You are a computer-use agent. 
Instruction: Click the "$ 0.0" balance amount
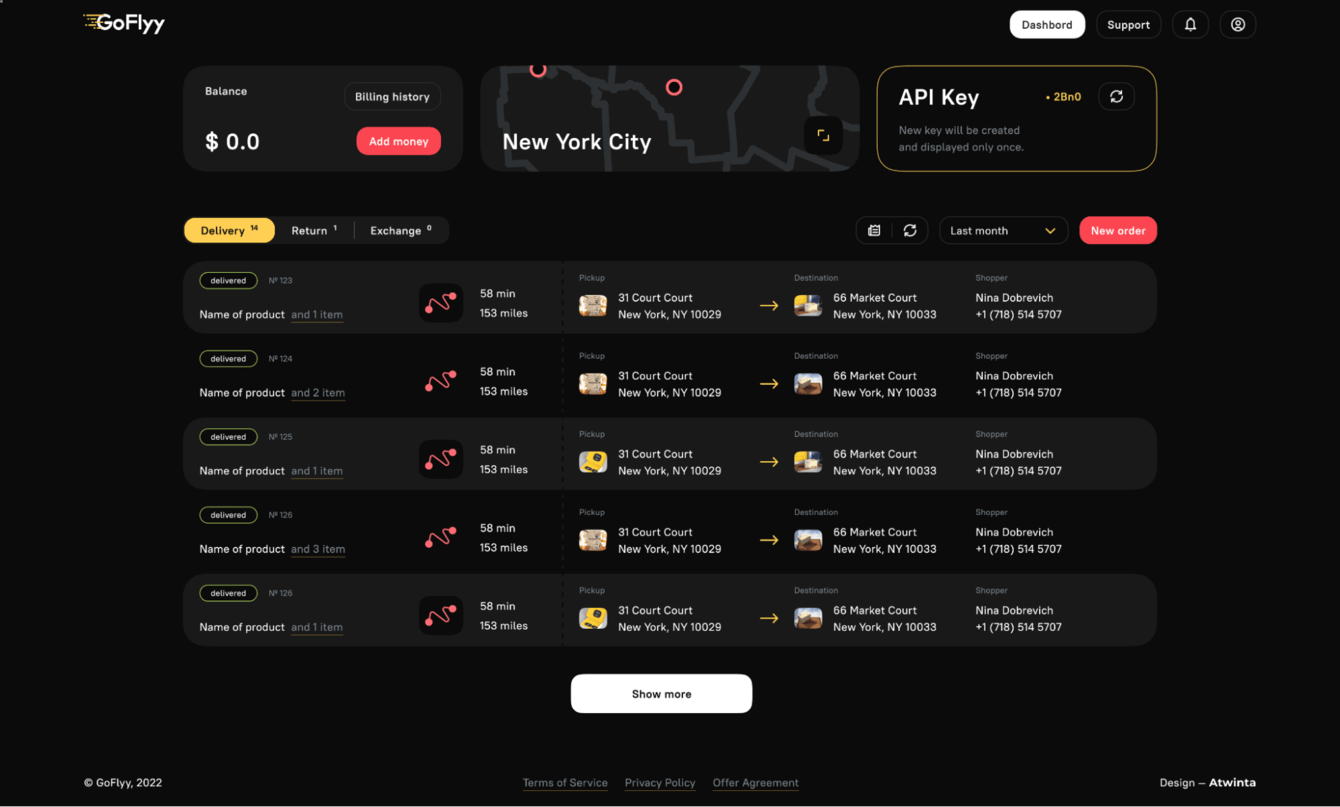[232, 142]
